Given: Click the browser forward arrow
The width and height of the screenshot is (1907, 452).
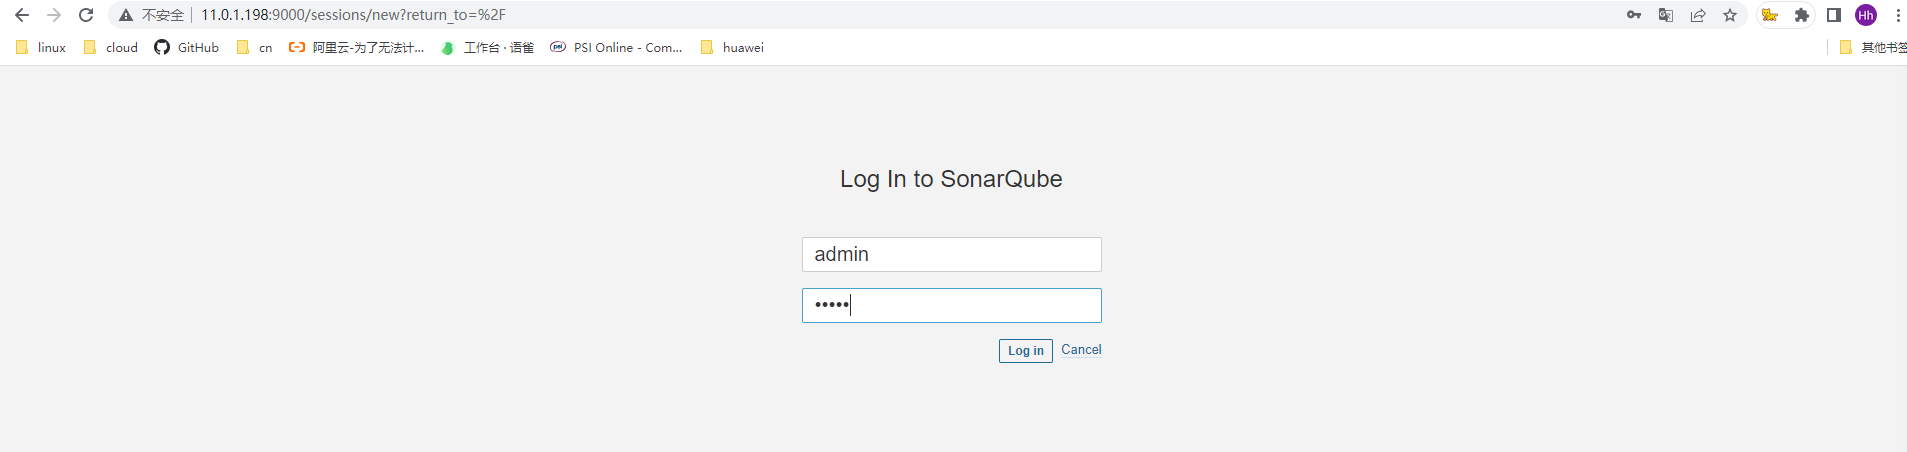Looking at the screenshot, I should point(54,15).
